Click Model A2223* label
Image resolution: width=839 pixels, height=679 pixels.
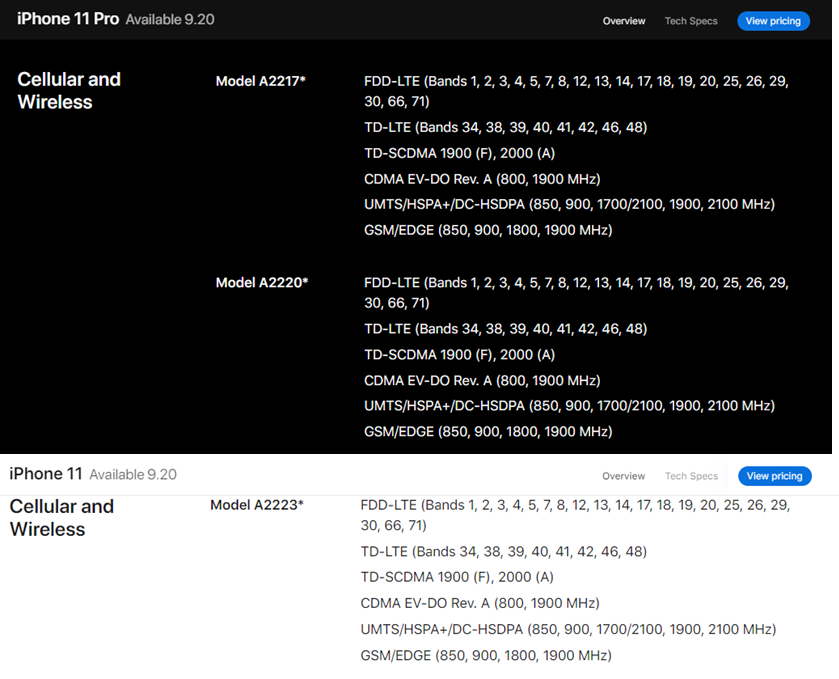(x=257, y=505)
